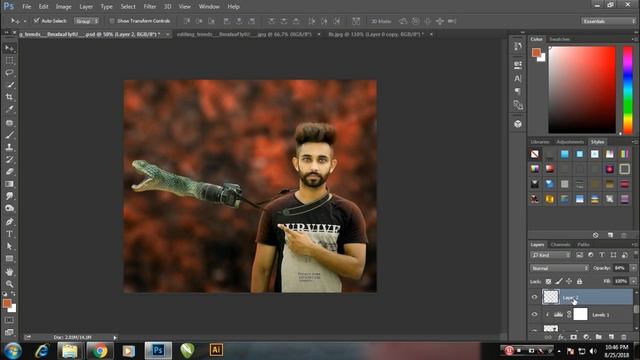
Task: Delete layer with trash icon
Action: (x=623, y=337)
